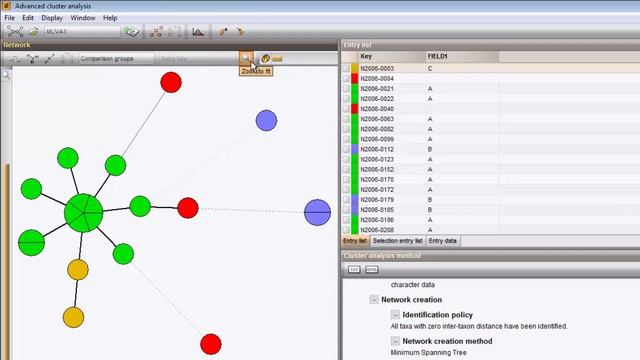Click the Zoom to fit magnifier button
This screenshot has height=360, width=640.
pos(246,59)
